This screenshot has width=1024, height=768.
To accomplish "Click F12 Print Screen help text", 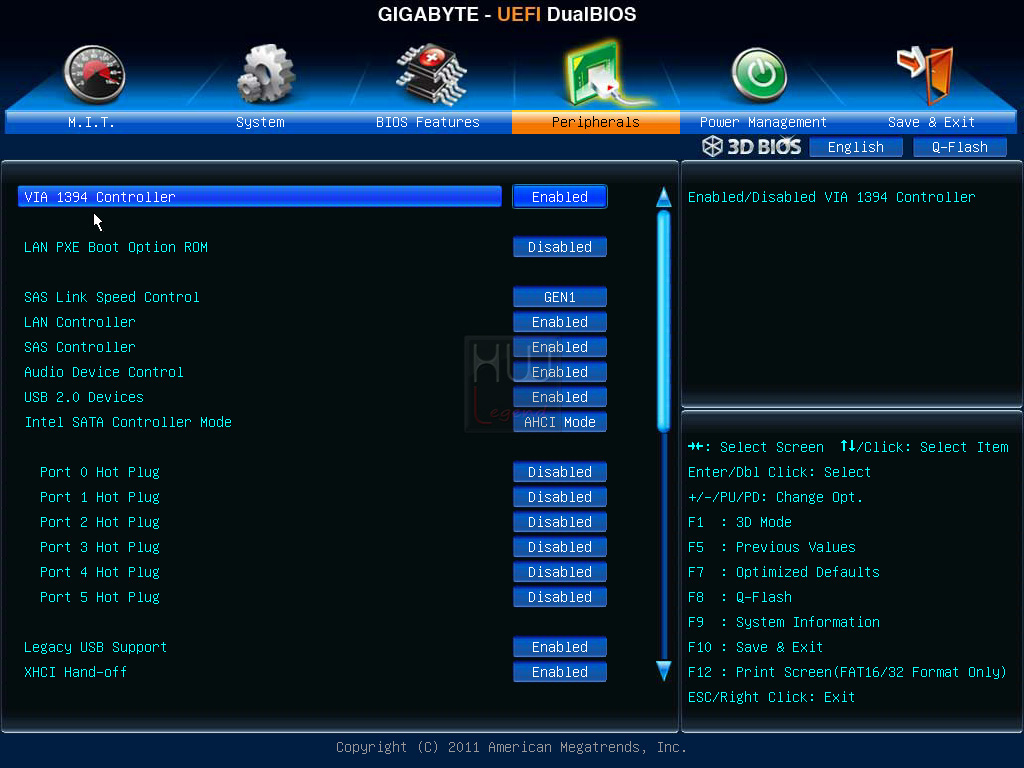I will (847, 672).
